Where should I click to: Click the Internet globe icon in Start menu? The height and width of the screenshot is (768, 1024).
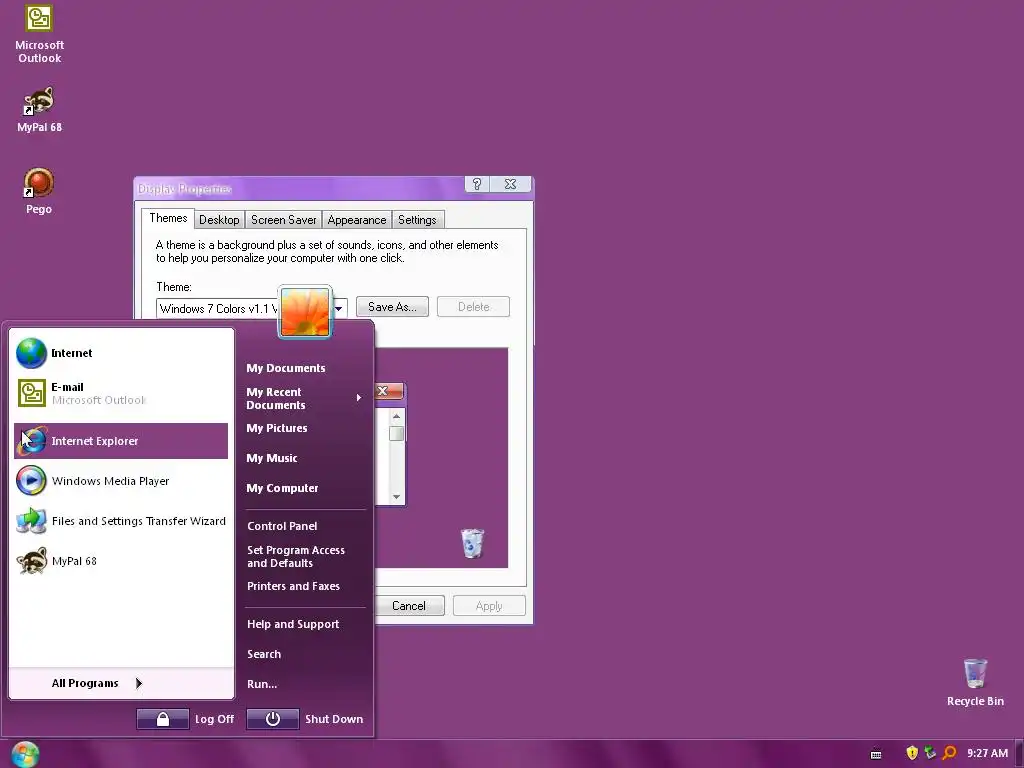click(31, 353)
